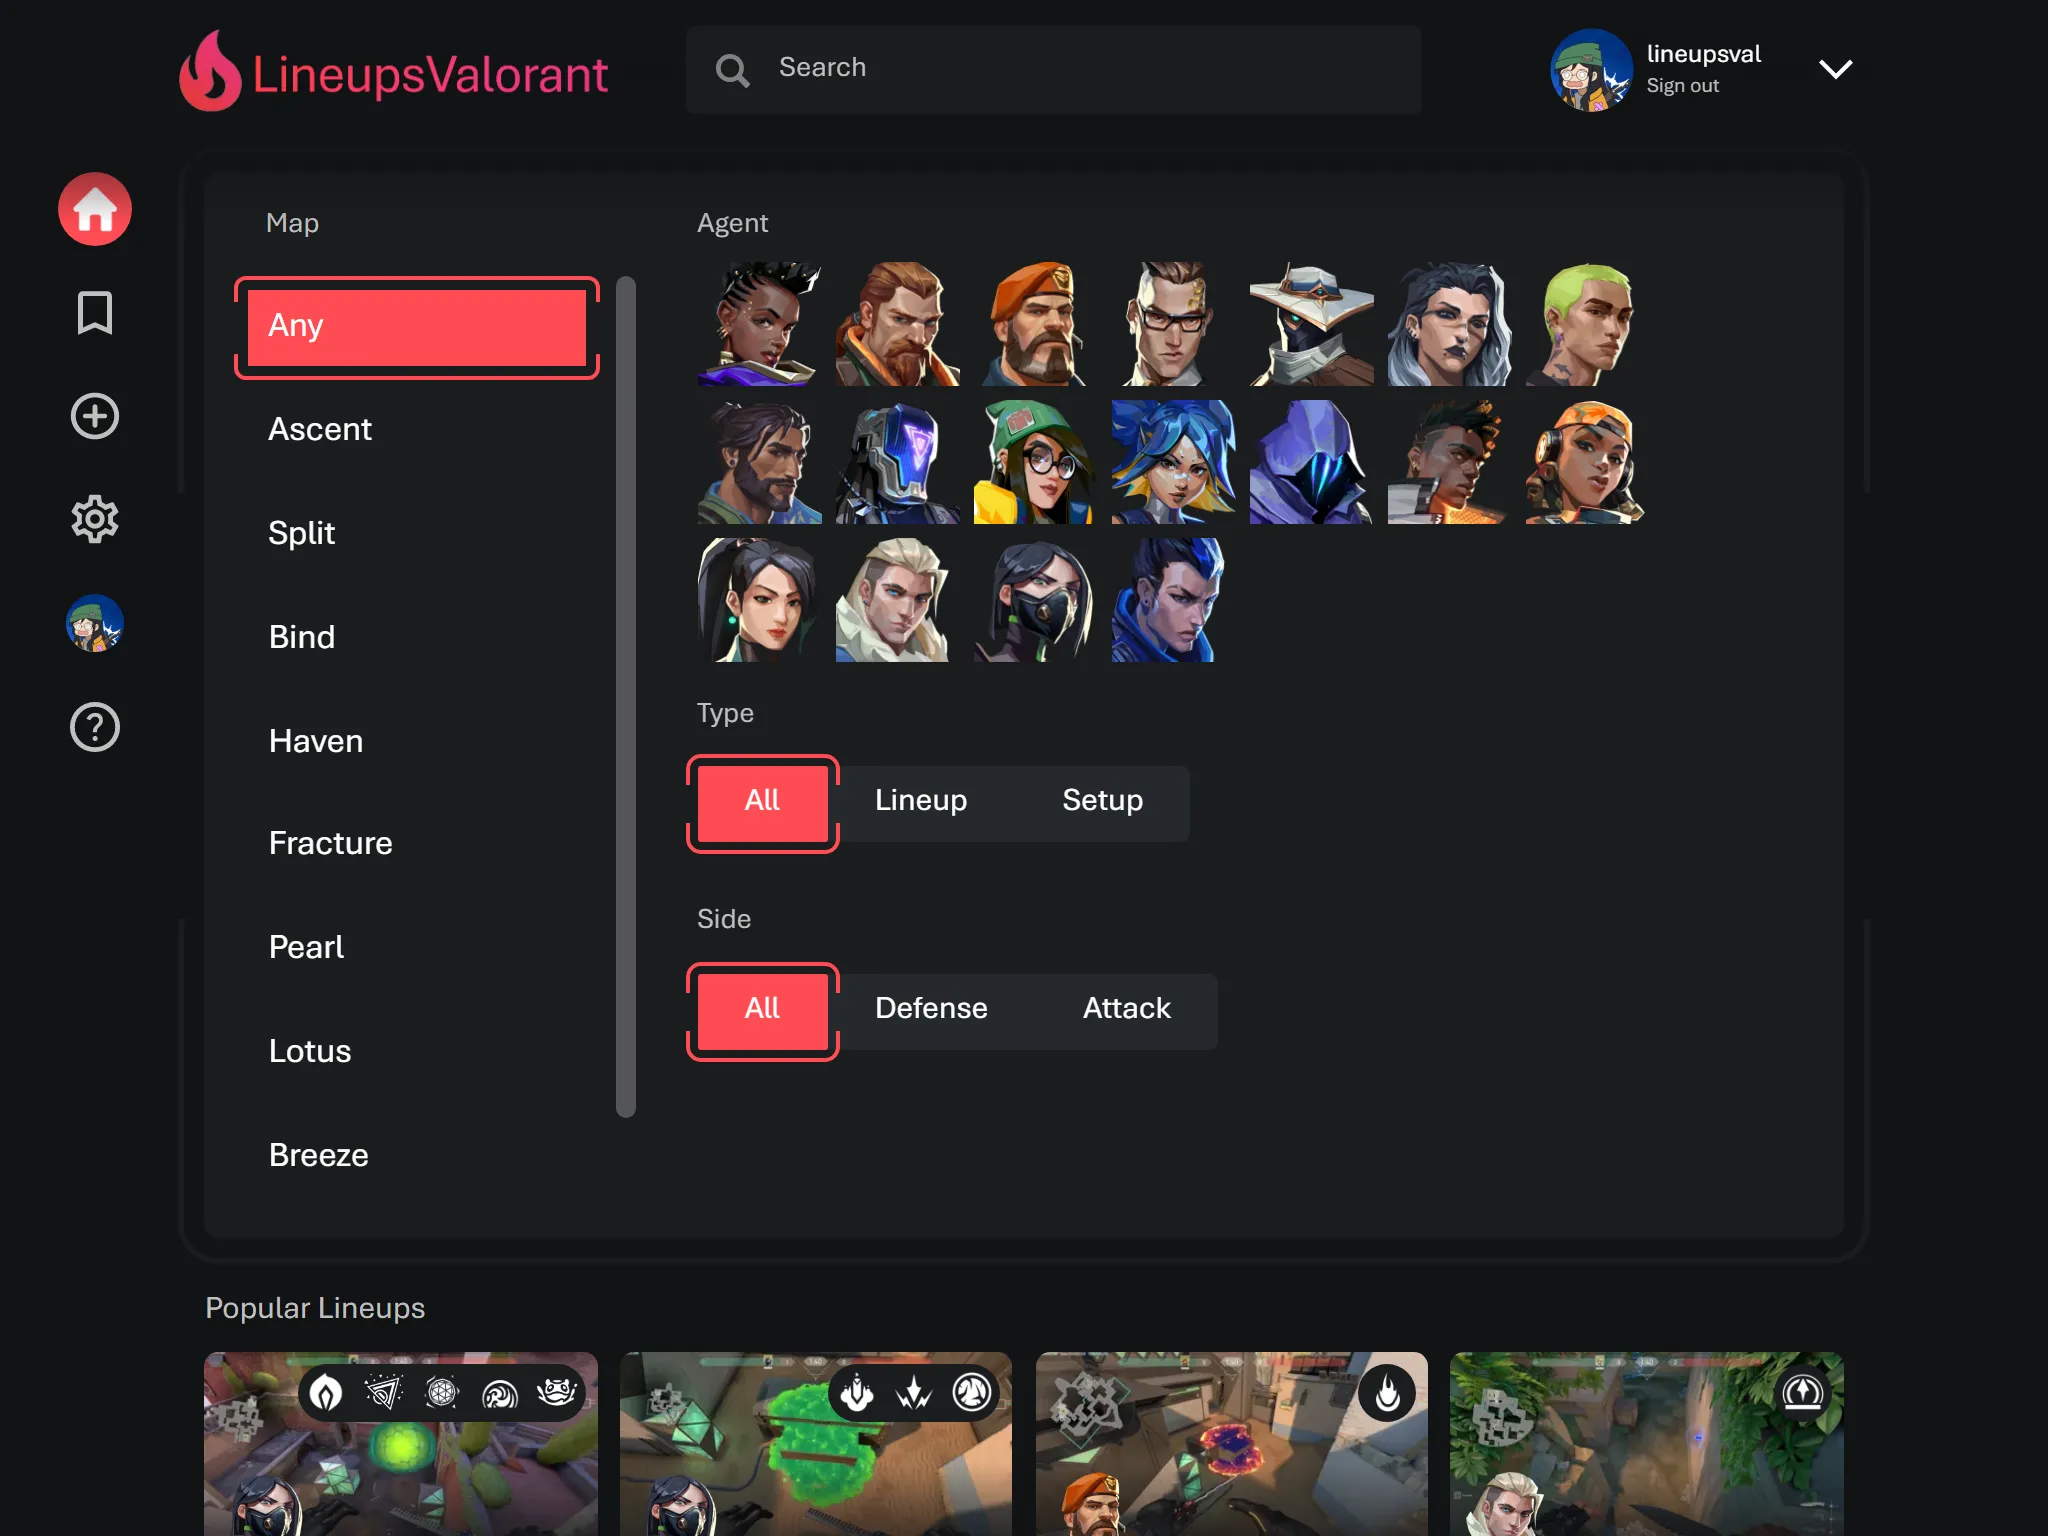The height and width of the screenshot is (1536, 2048).
Task: Select the Lotus map filter
Action: (x=310, y=1050)
